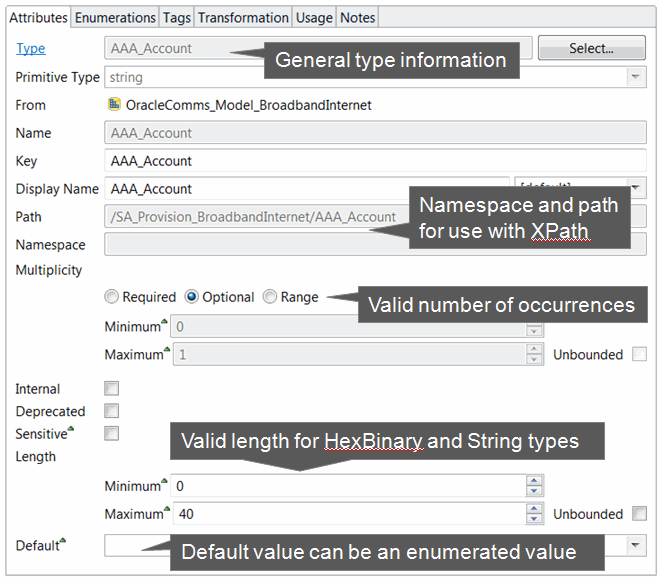Expand the Primitive Type dropdown arrow
The height and width of the screenshot is (579, 660).
point(635,77)
